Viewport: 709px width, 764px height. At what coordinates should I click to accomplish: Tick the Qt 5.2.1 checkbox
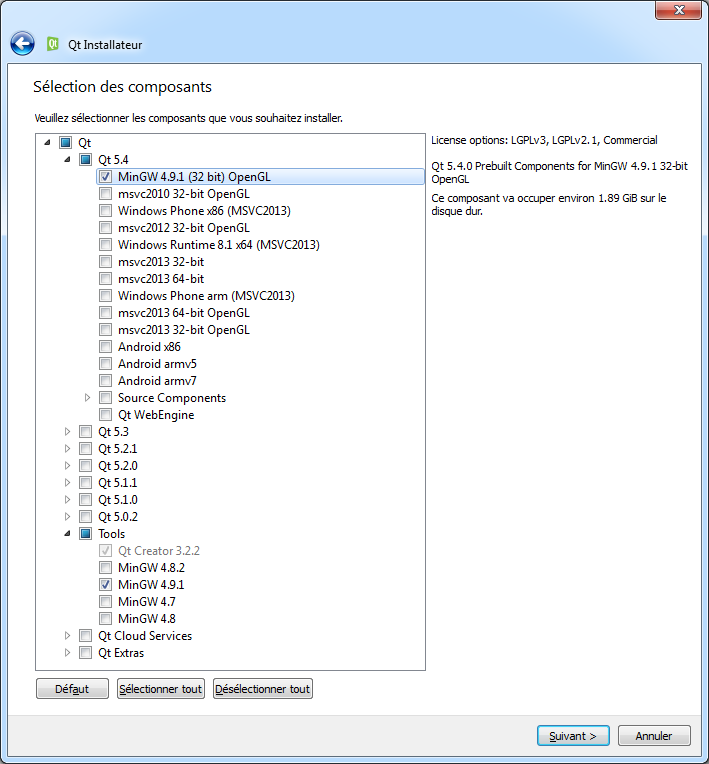point(85,449)
